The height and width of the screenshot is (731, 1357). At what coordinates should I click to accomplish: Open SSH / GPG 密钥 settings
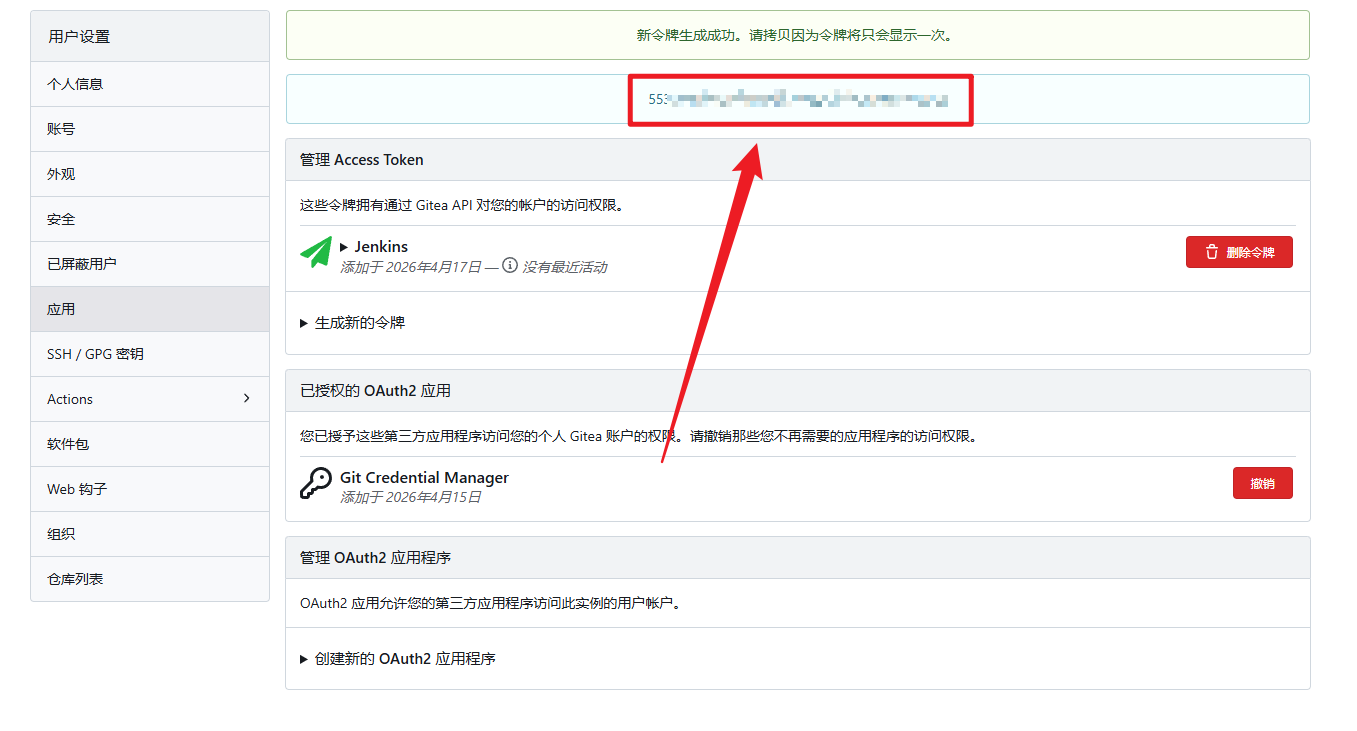tap(95, 354)
